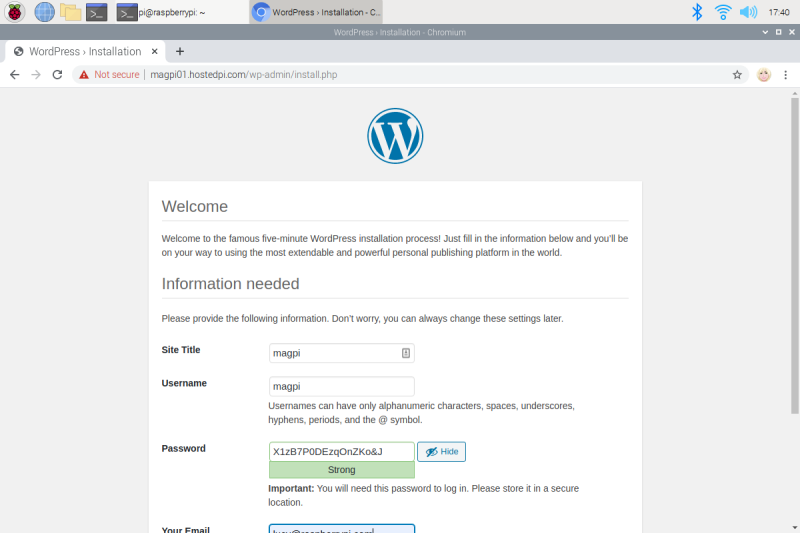Go back to the previous page
The height and width of the screenshot is (533, 800).
(x=14, y=74)
